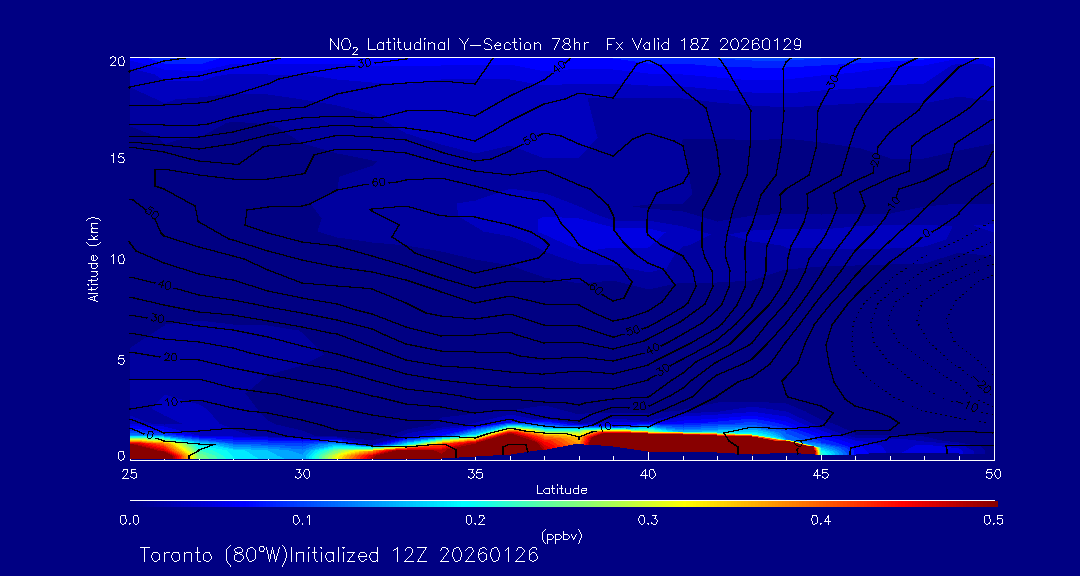Click the 20 altitude tick label
The height and width of the screenshot is (576, 1080).
click(x=117, y=61)
